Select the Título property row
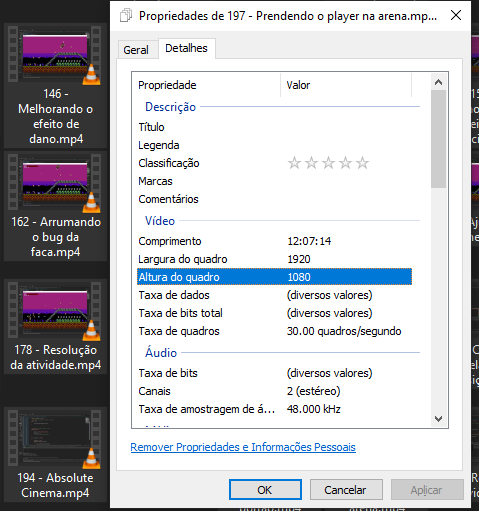Screen dimensions: 479x511 click(274, 127)
